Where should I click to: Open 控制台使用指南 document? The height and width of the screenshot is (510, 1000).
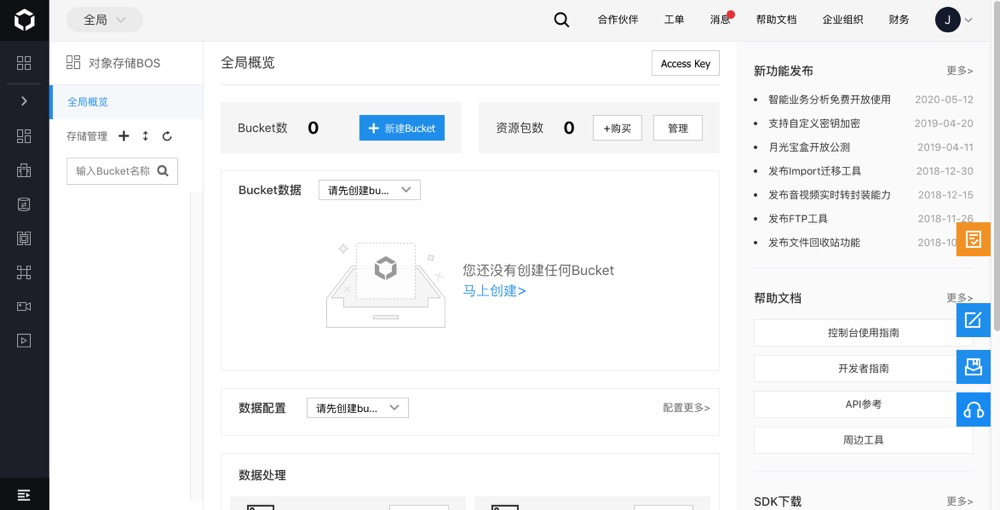(864, 333)
